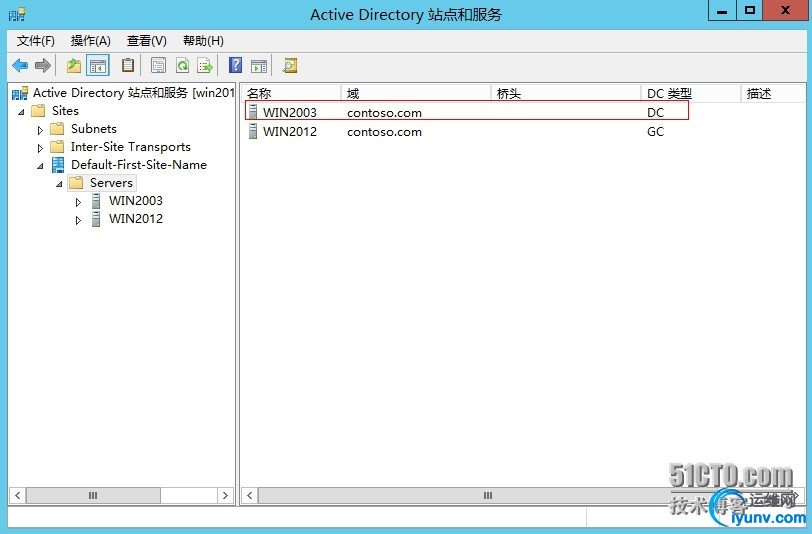Select the Active Directory root node icon
Screen dimensions: 812x534
(20, 93)
